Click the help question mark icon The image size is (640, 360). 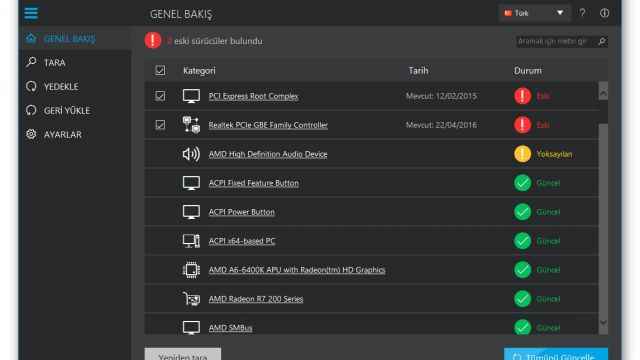tap(582, 13)
